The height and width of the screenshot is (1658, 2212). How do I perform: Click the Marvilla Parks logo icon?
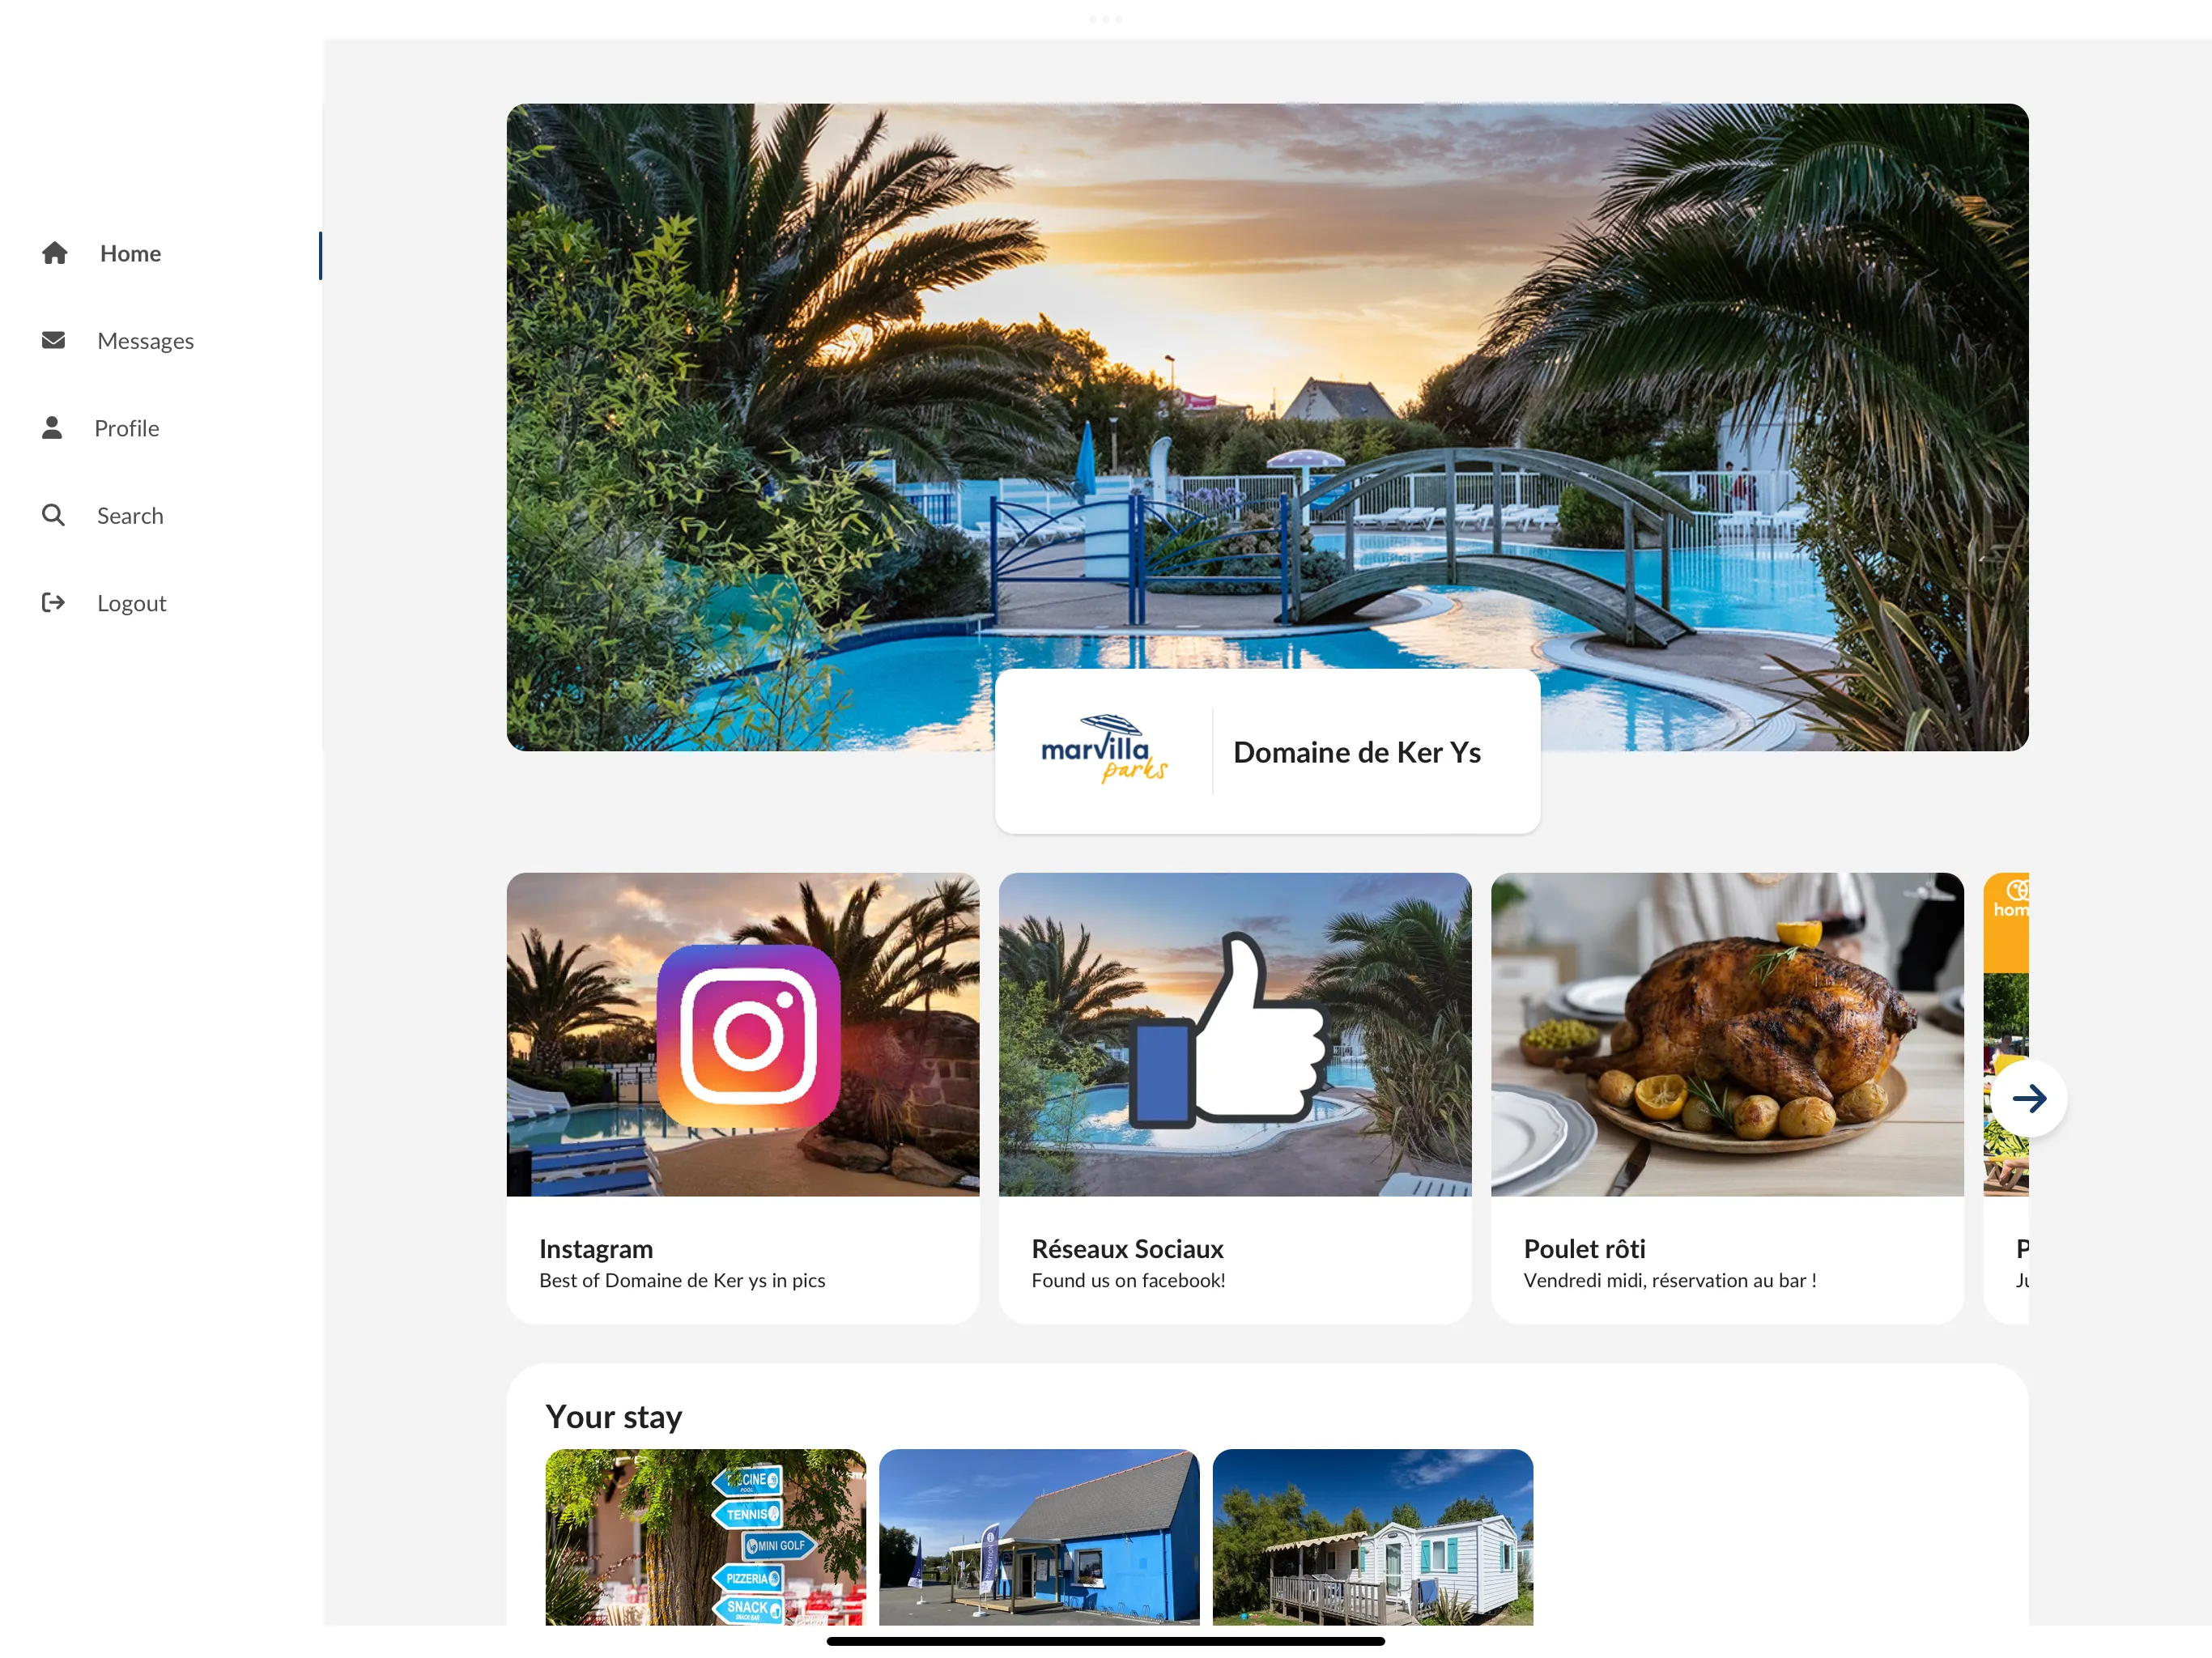point(1103,750)
